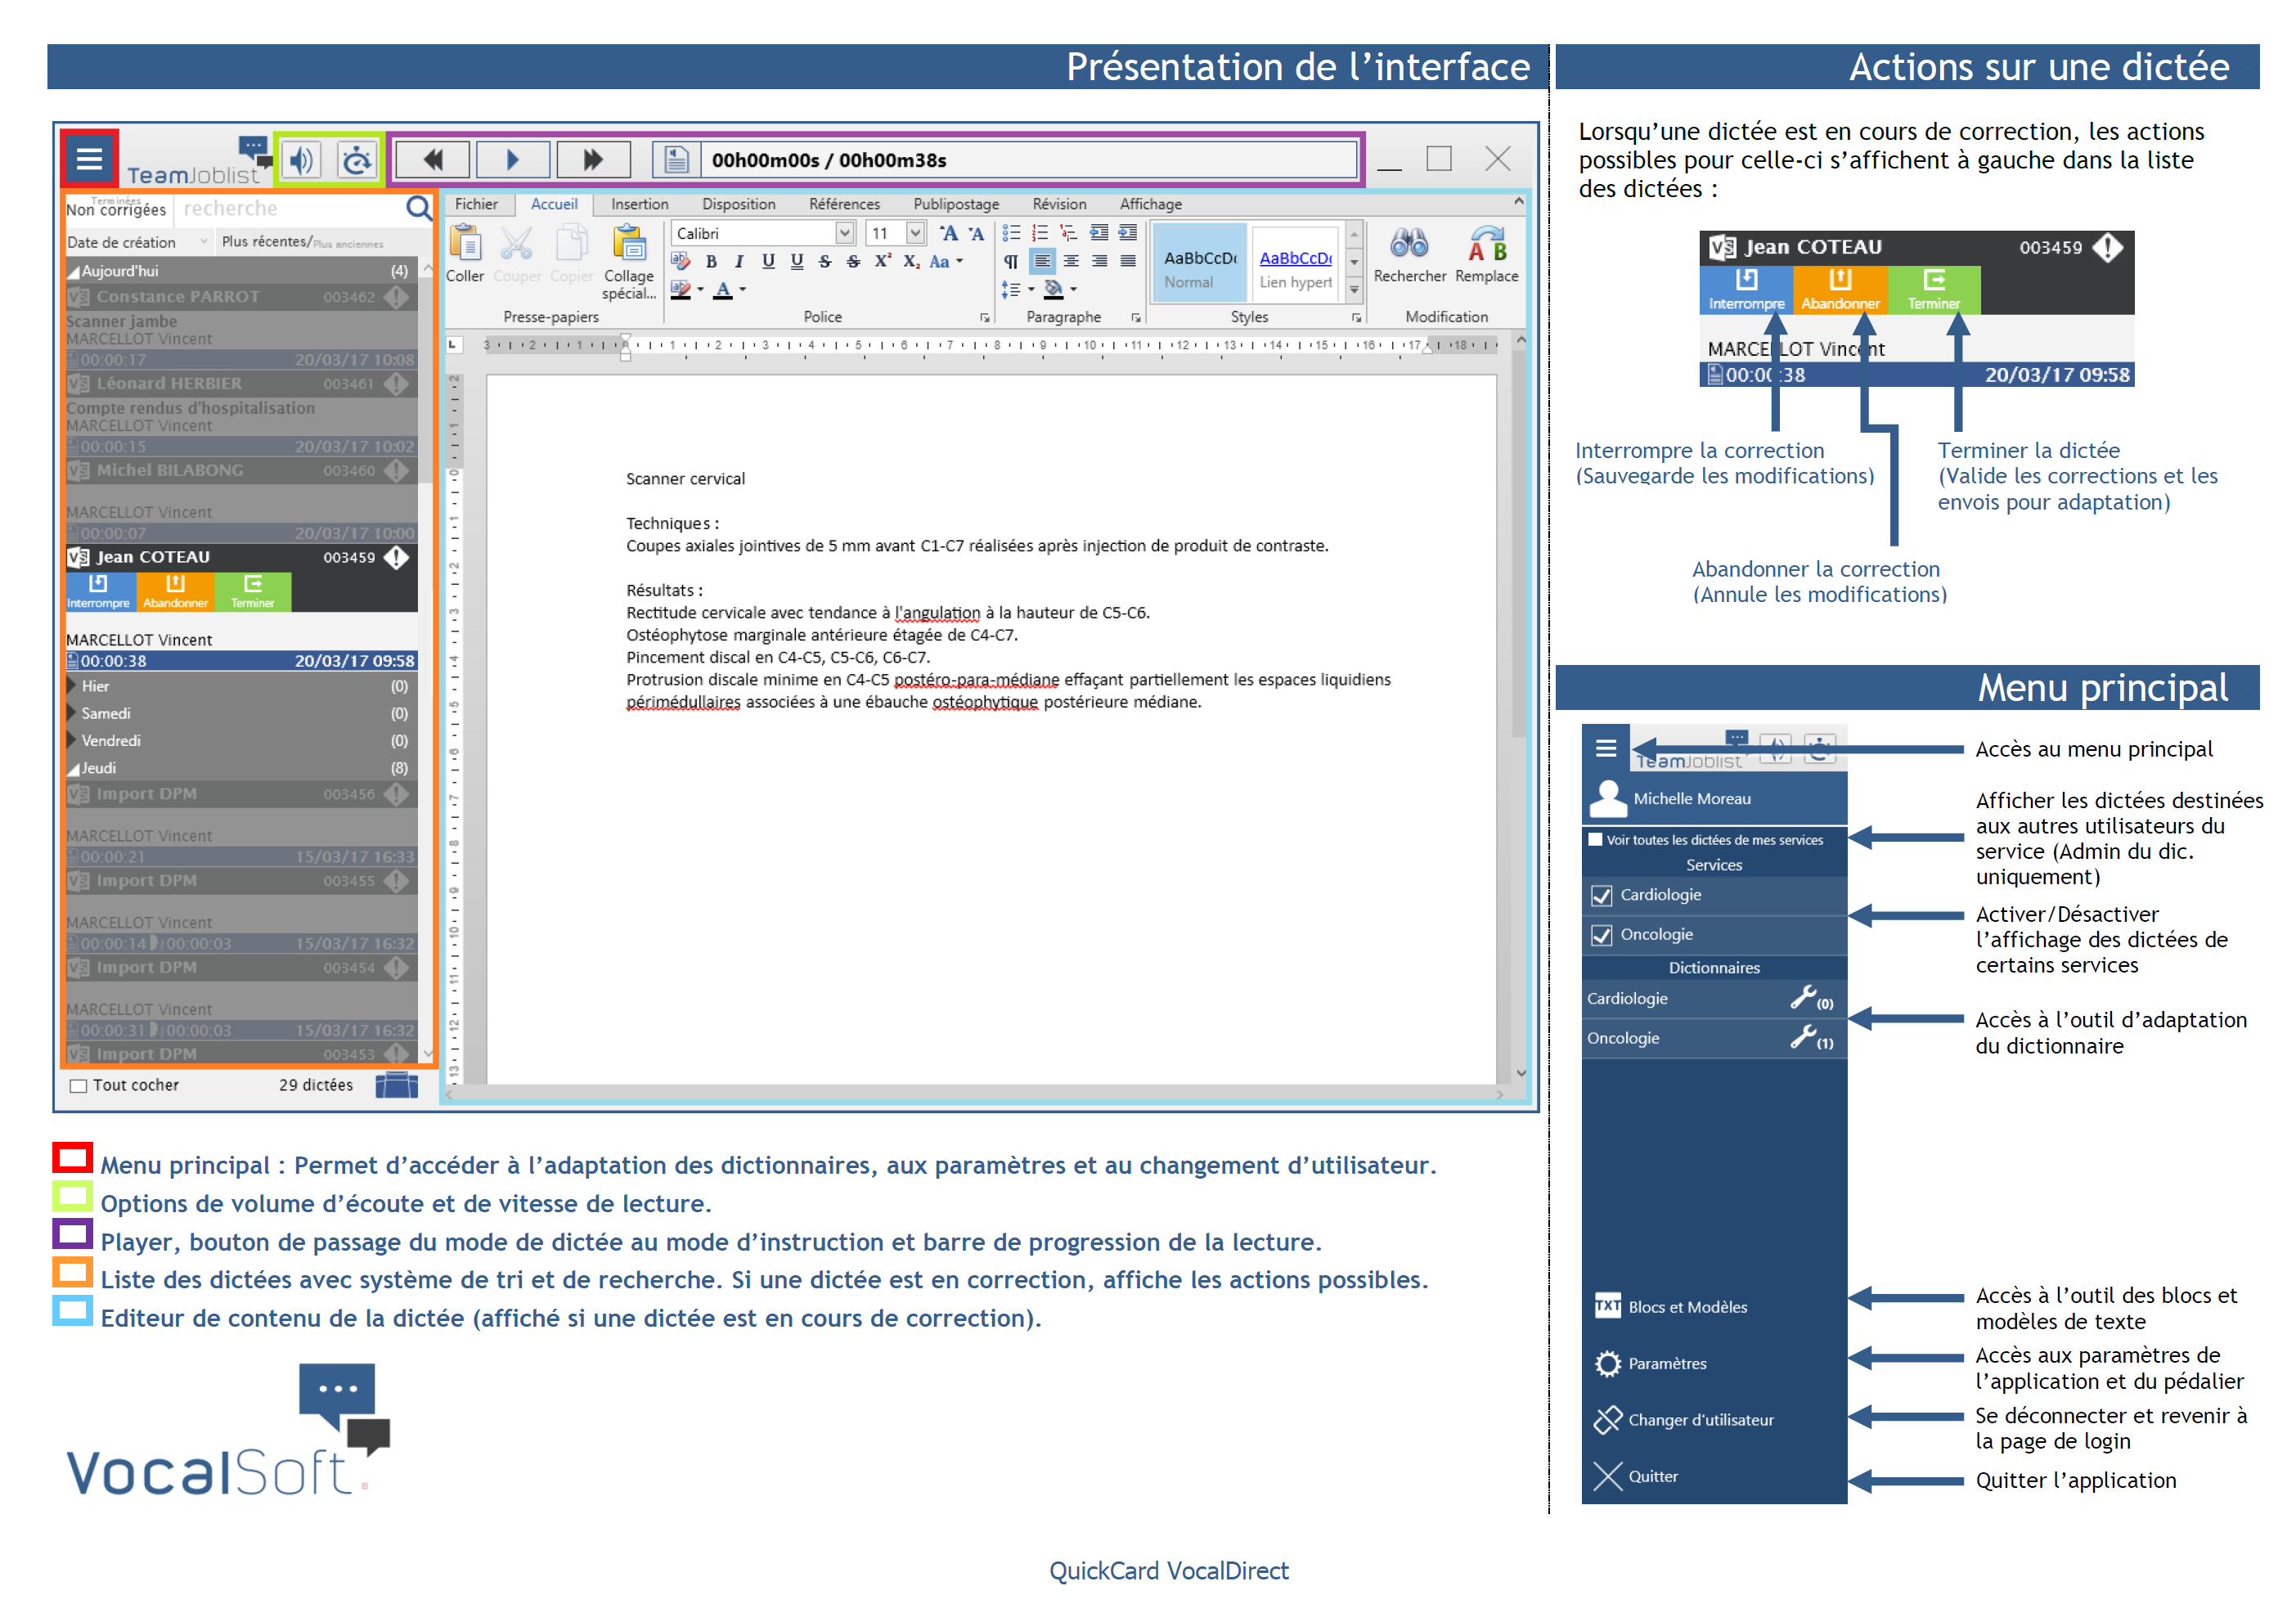
Task: Click the search magnifier in dictation list
Action: (418, 208)
